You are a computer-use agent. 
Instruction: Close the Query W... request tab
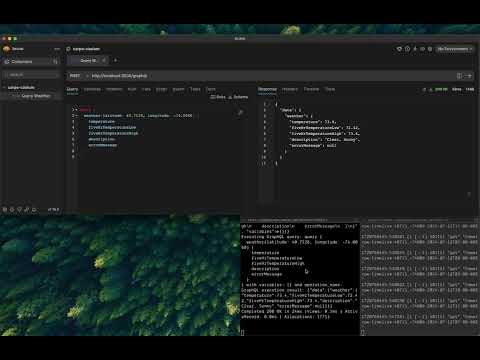tap(104, 60)
